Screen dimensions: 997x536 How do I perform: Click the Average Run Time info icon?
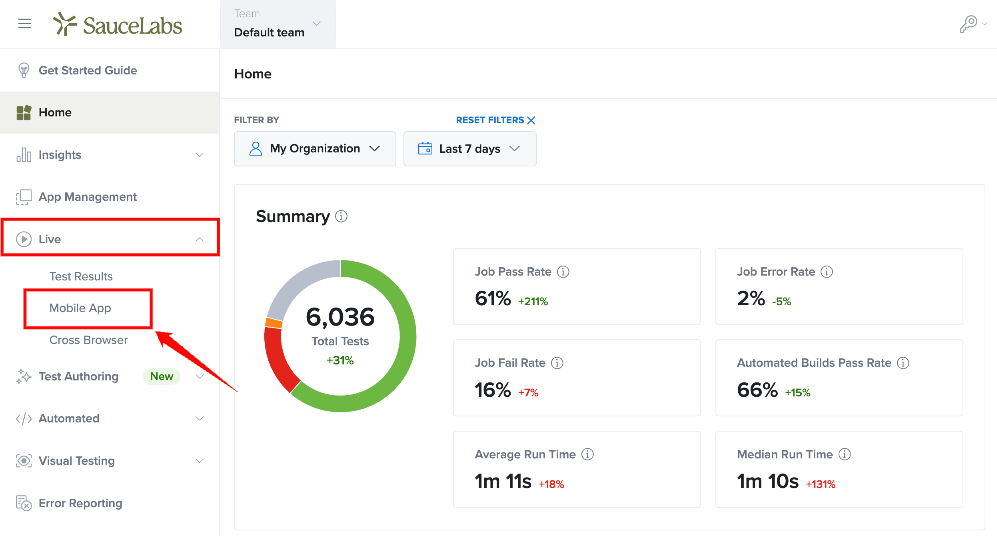[588, 454]
